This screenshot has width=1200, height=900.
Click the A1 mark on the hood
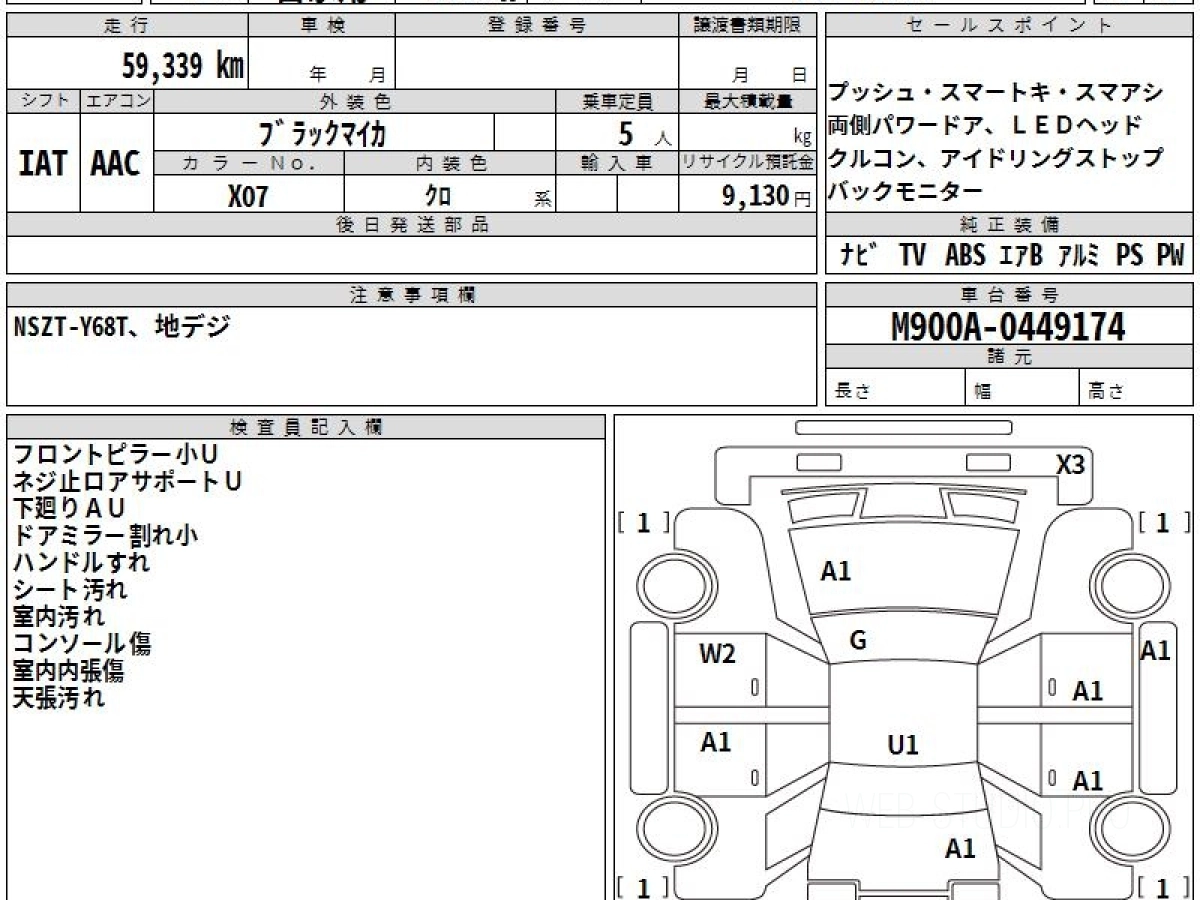point(836,571)
